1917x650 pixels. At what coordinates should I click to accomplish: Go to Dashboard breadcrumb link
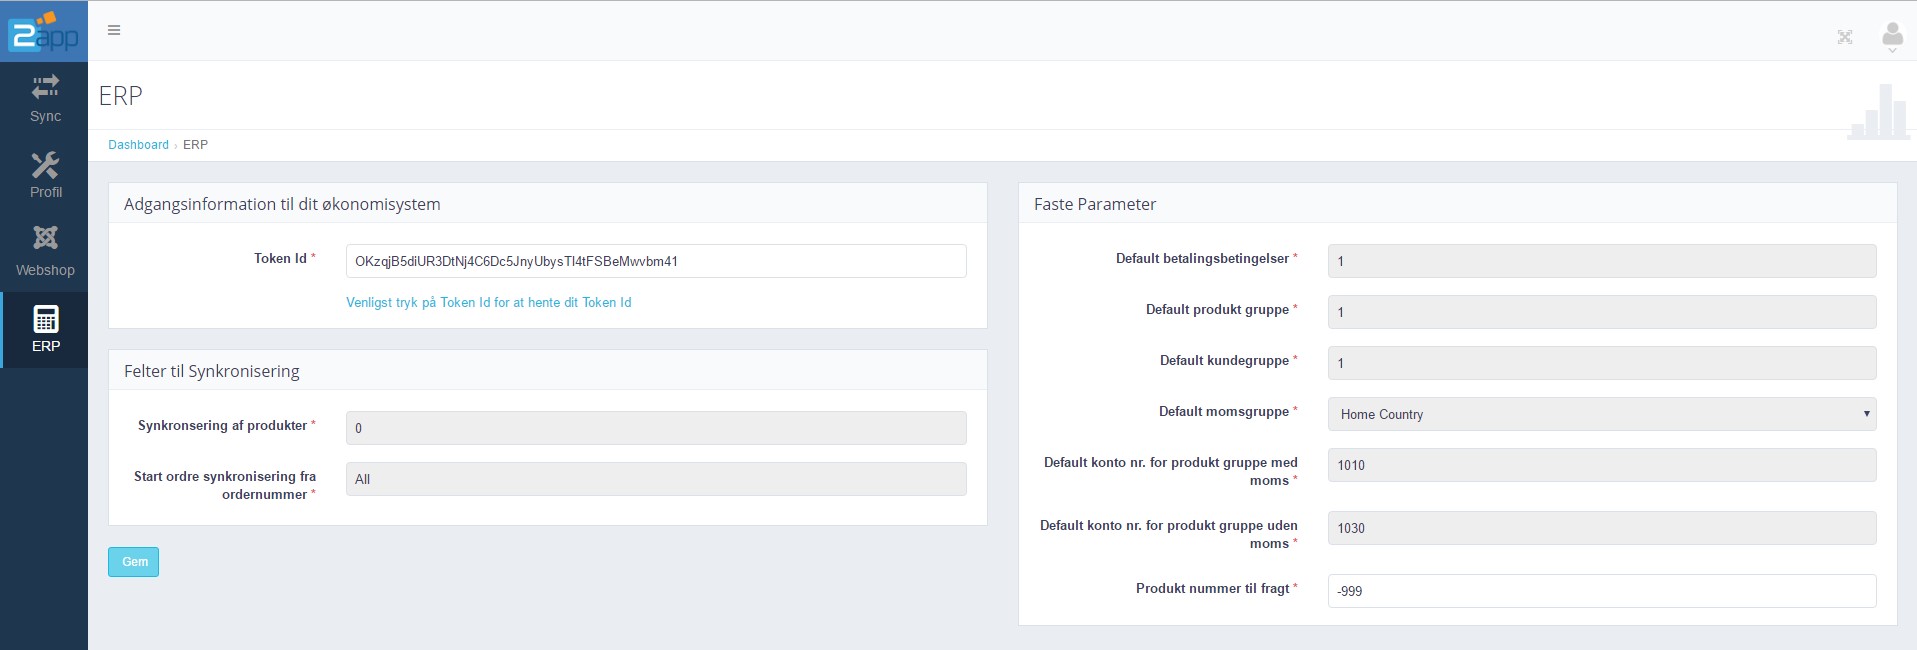[x=138, y=145]
